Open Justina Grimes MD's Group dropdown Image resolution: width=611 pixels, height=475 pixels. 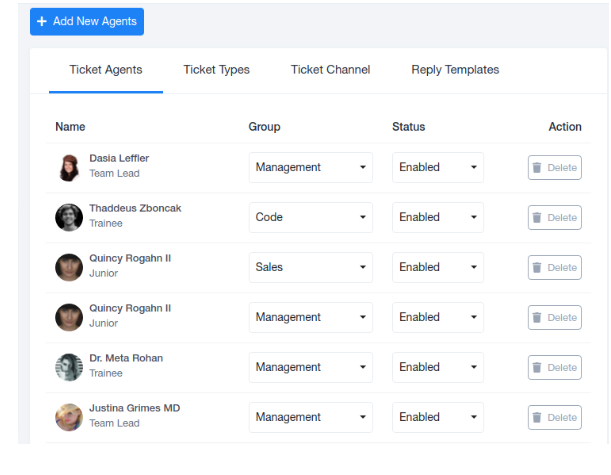coord(311,417)
